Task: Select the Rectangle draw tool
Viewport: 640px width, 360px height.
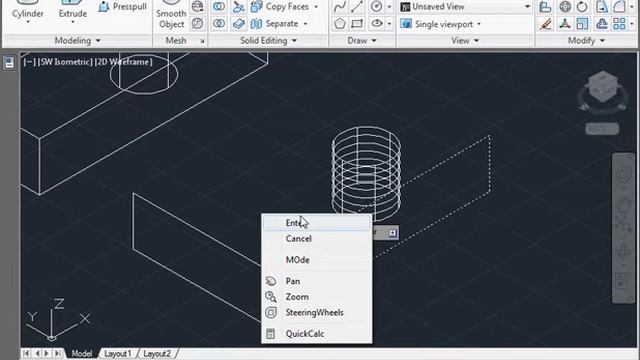Action: click(357, 24)
